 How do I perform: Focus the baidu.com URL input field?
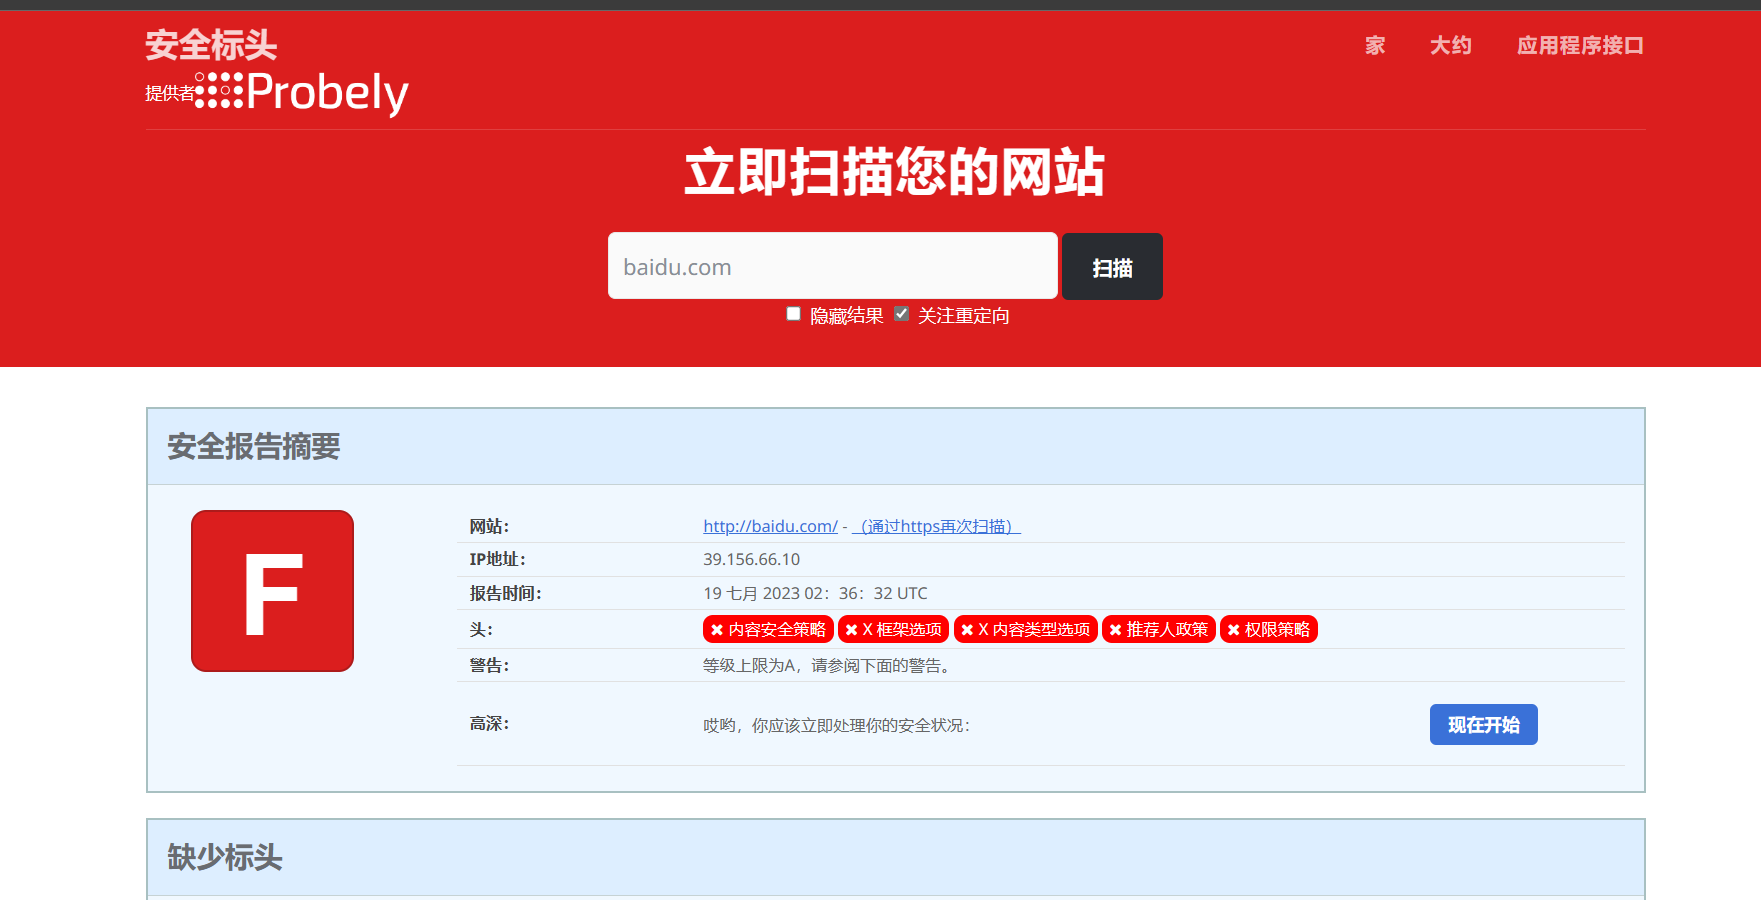[832, 266]
